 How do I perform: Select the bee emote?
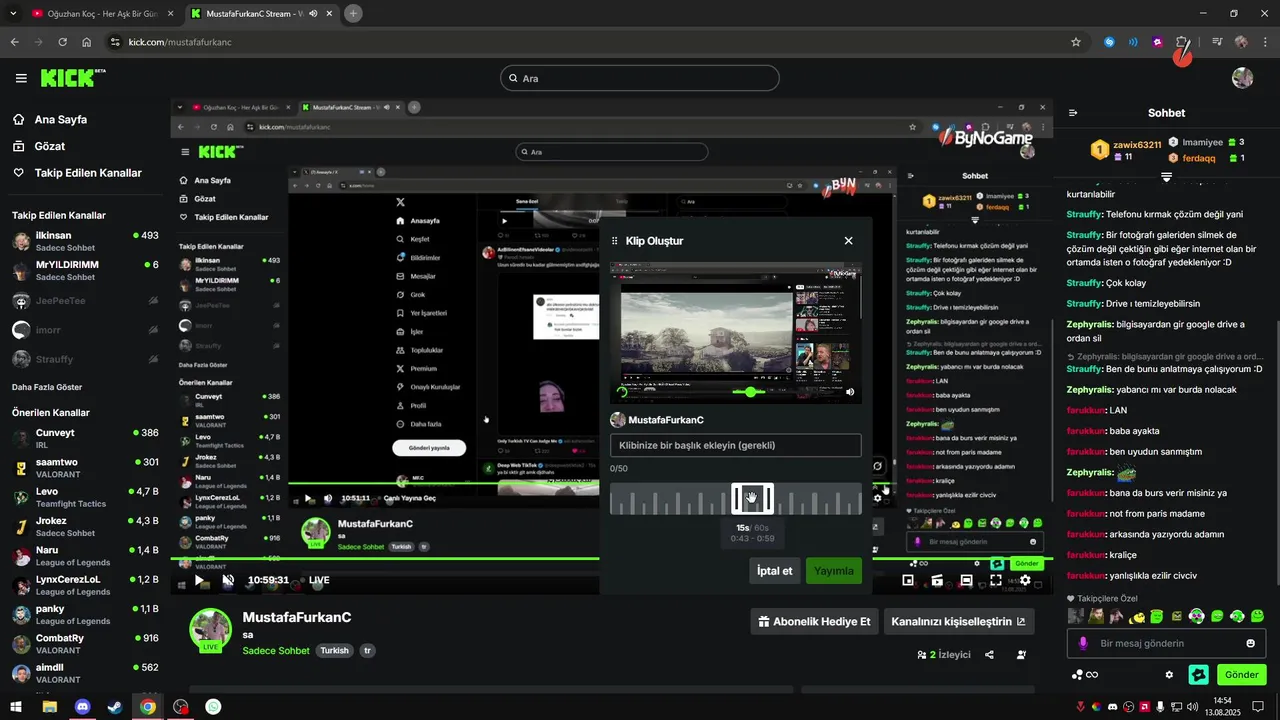(1136, 616)
